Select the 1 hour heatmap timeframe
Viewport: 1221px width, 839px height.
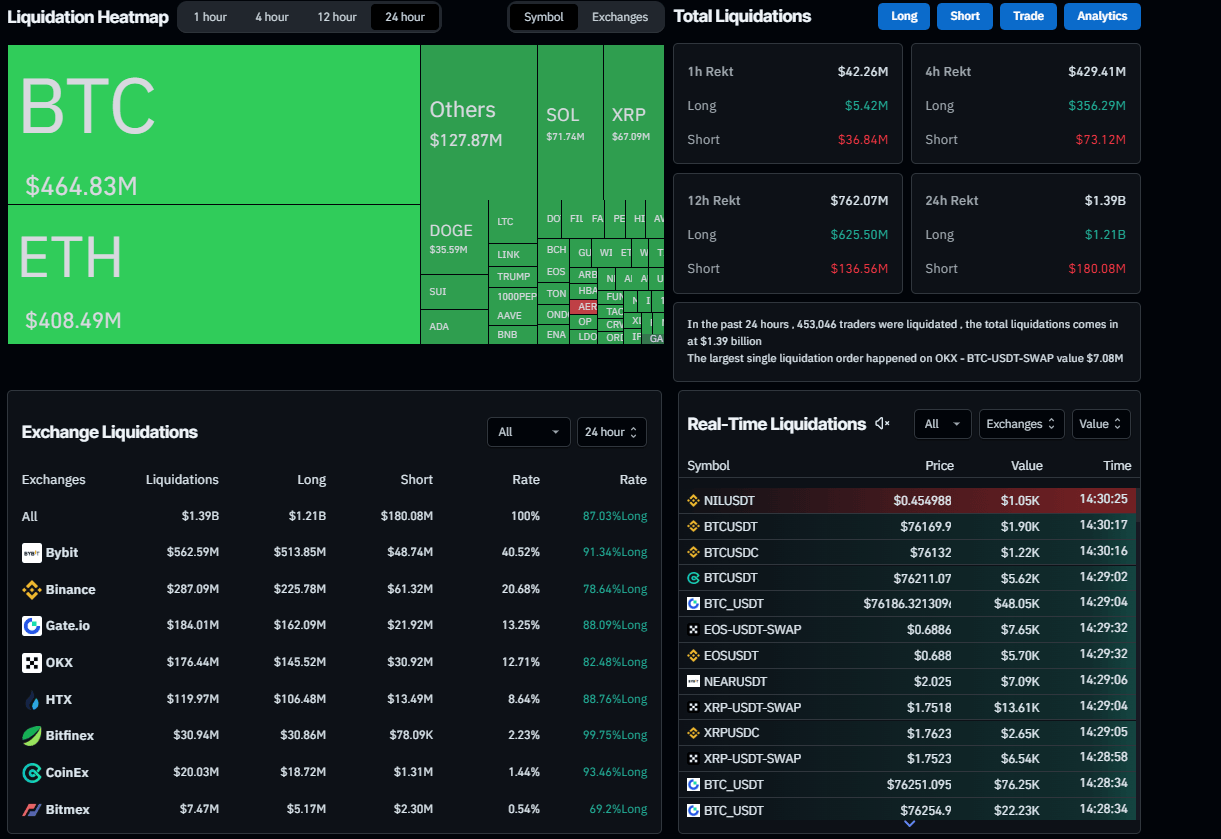click(210, 17)
